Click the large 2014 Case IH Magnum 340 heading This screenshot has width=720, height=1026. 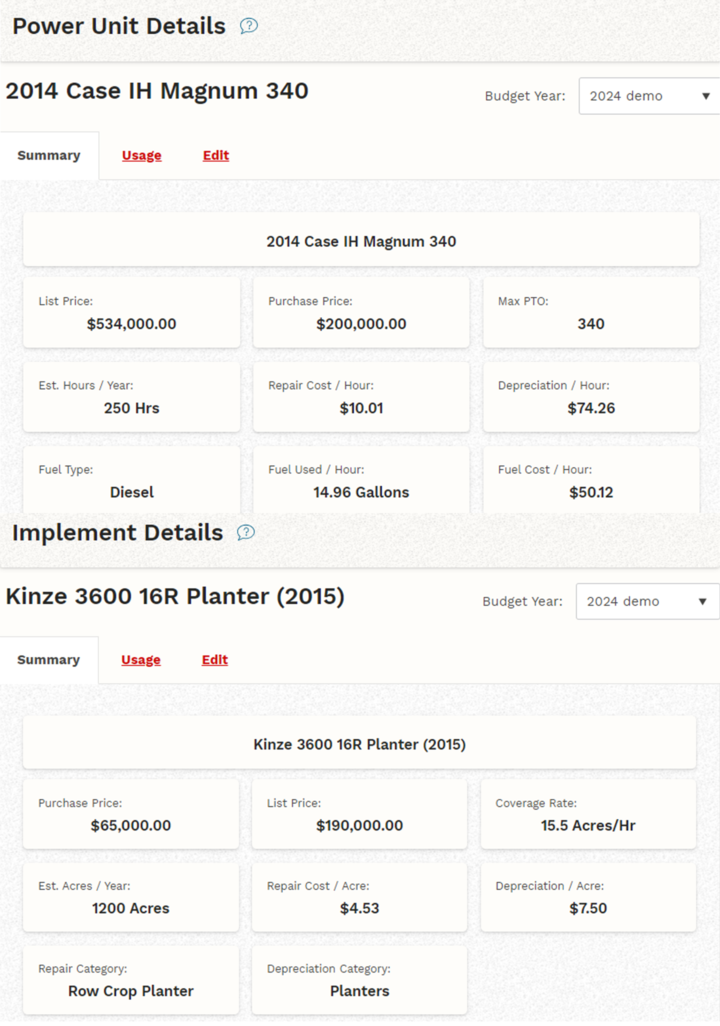click(x=157, y=91)
